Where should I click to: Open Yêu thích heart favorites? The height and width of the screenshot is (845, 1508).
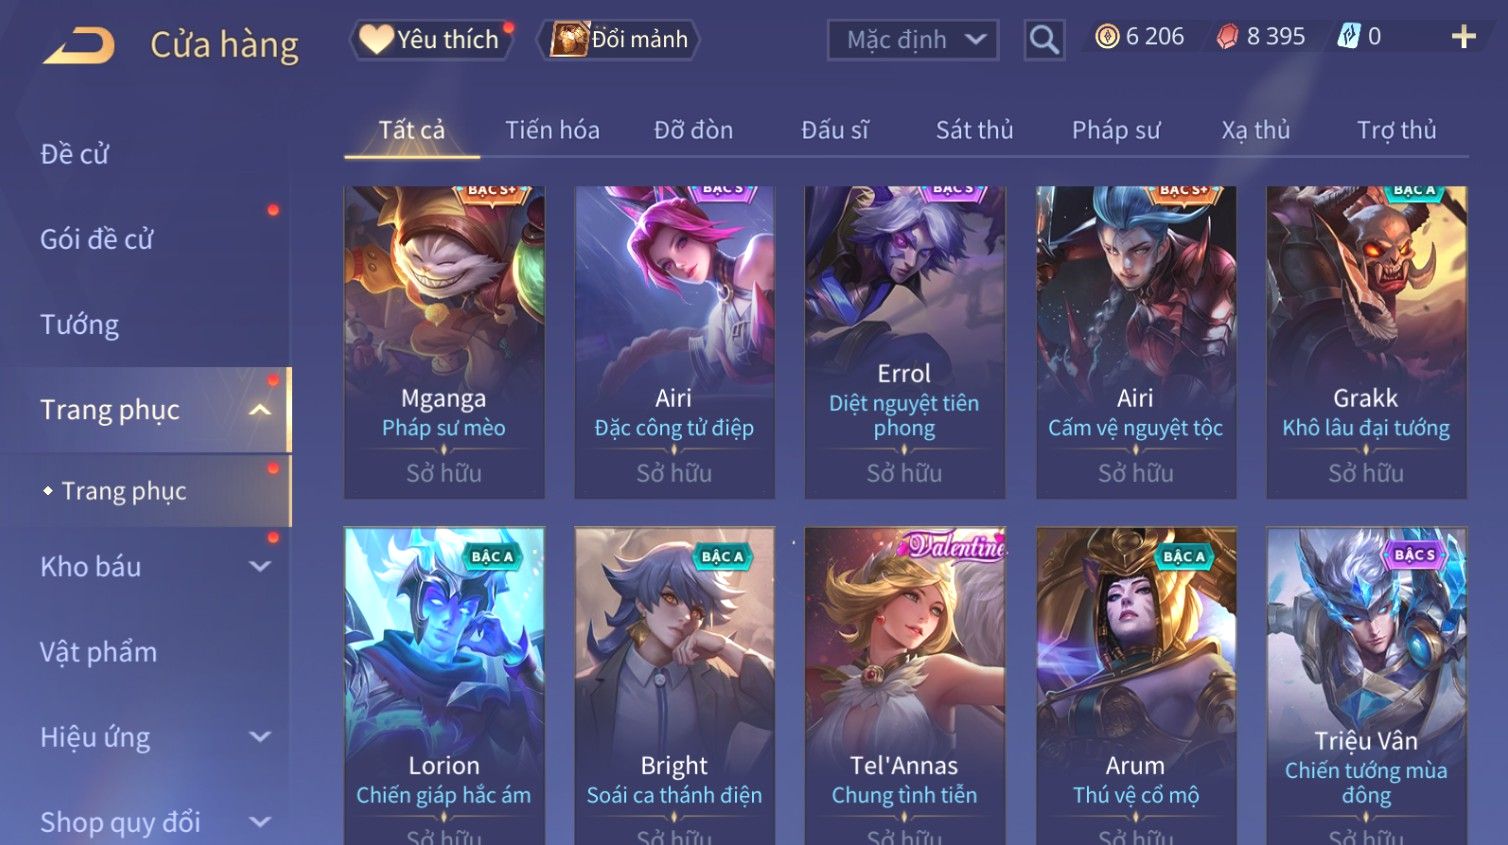[x=431, y=39]
